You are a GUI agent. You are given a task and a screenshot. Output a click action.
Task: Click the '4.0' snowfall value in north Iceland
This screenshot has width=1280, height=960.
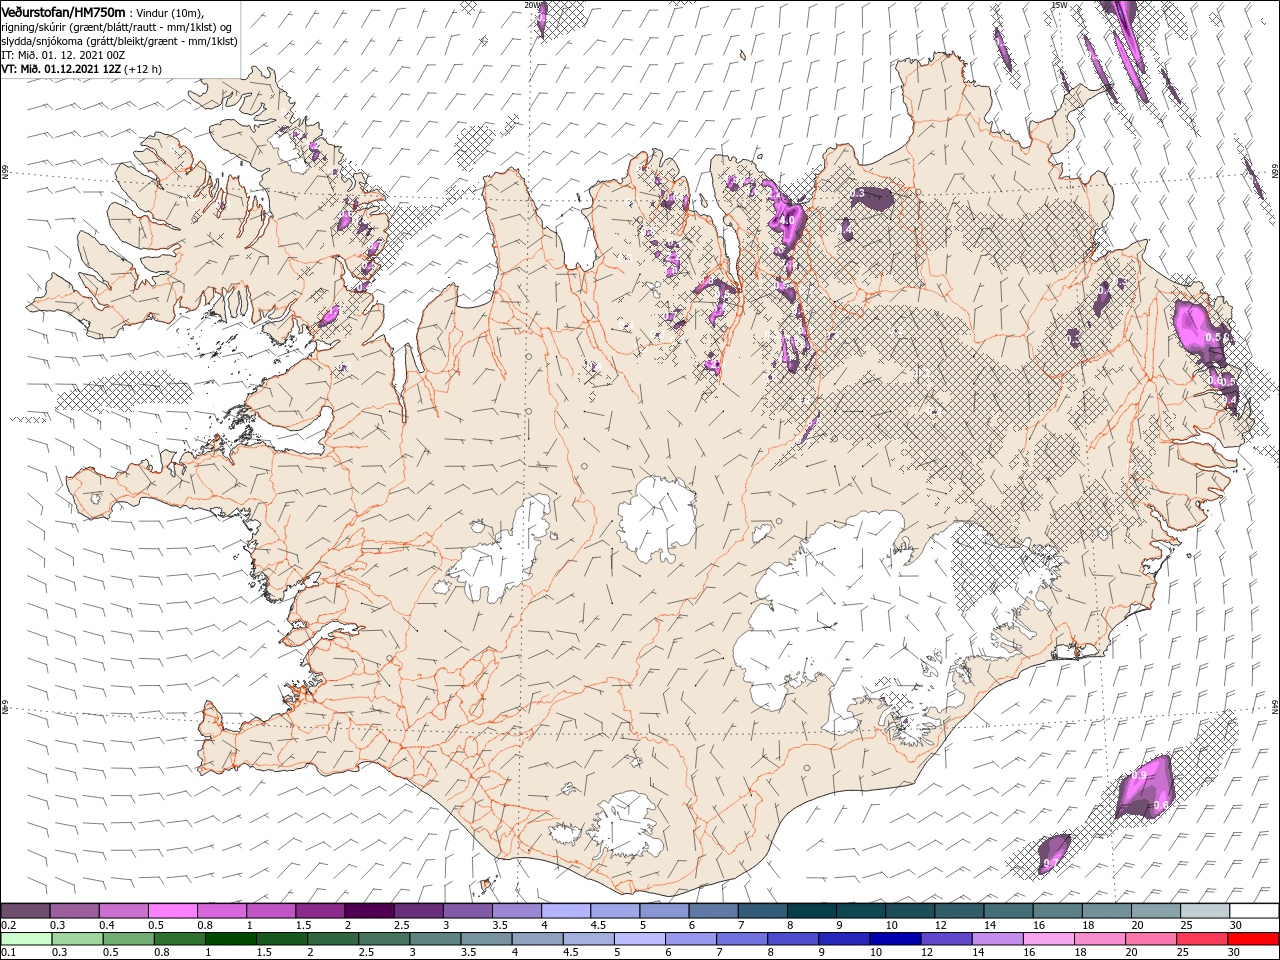point(788,220)
